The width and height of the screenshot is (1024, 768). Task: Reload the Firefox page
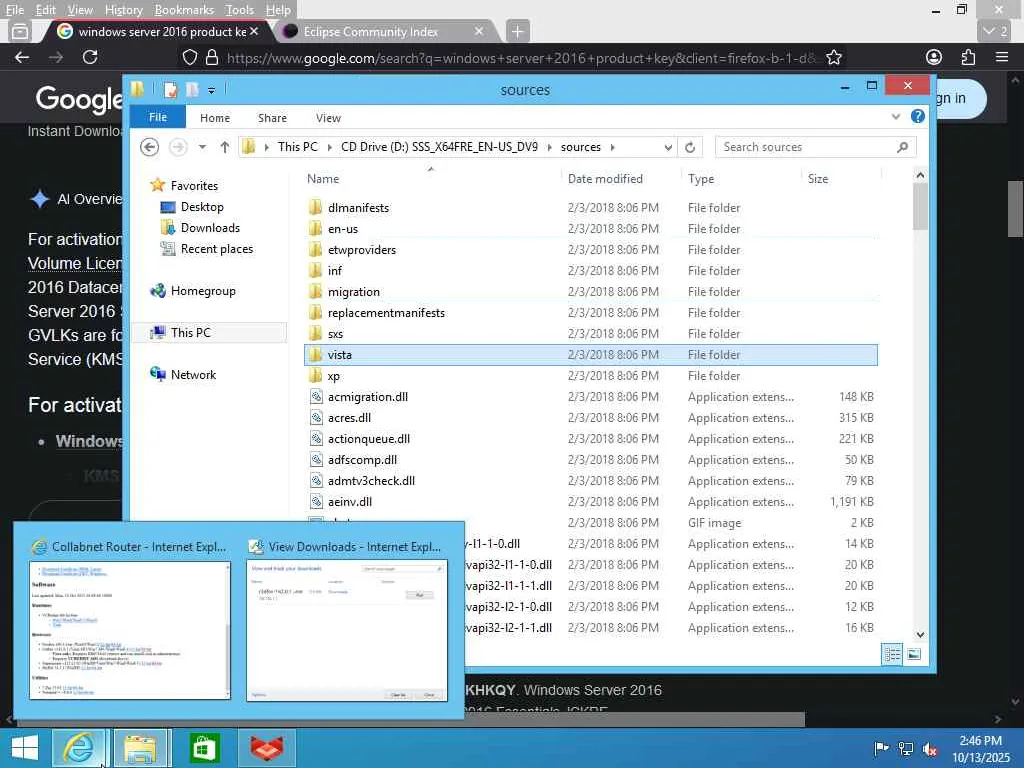pos(90,57)
